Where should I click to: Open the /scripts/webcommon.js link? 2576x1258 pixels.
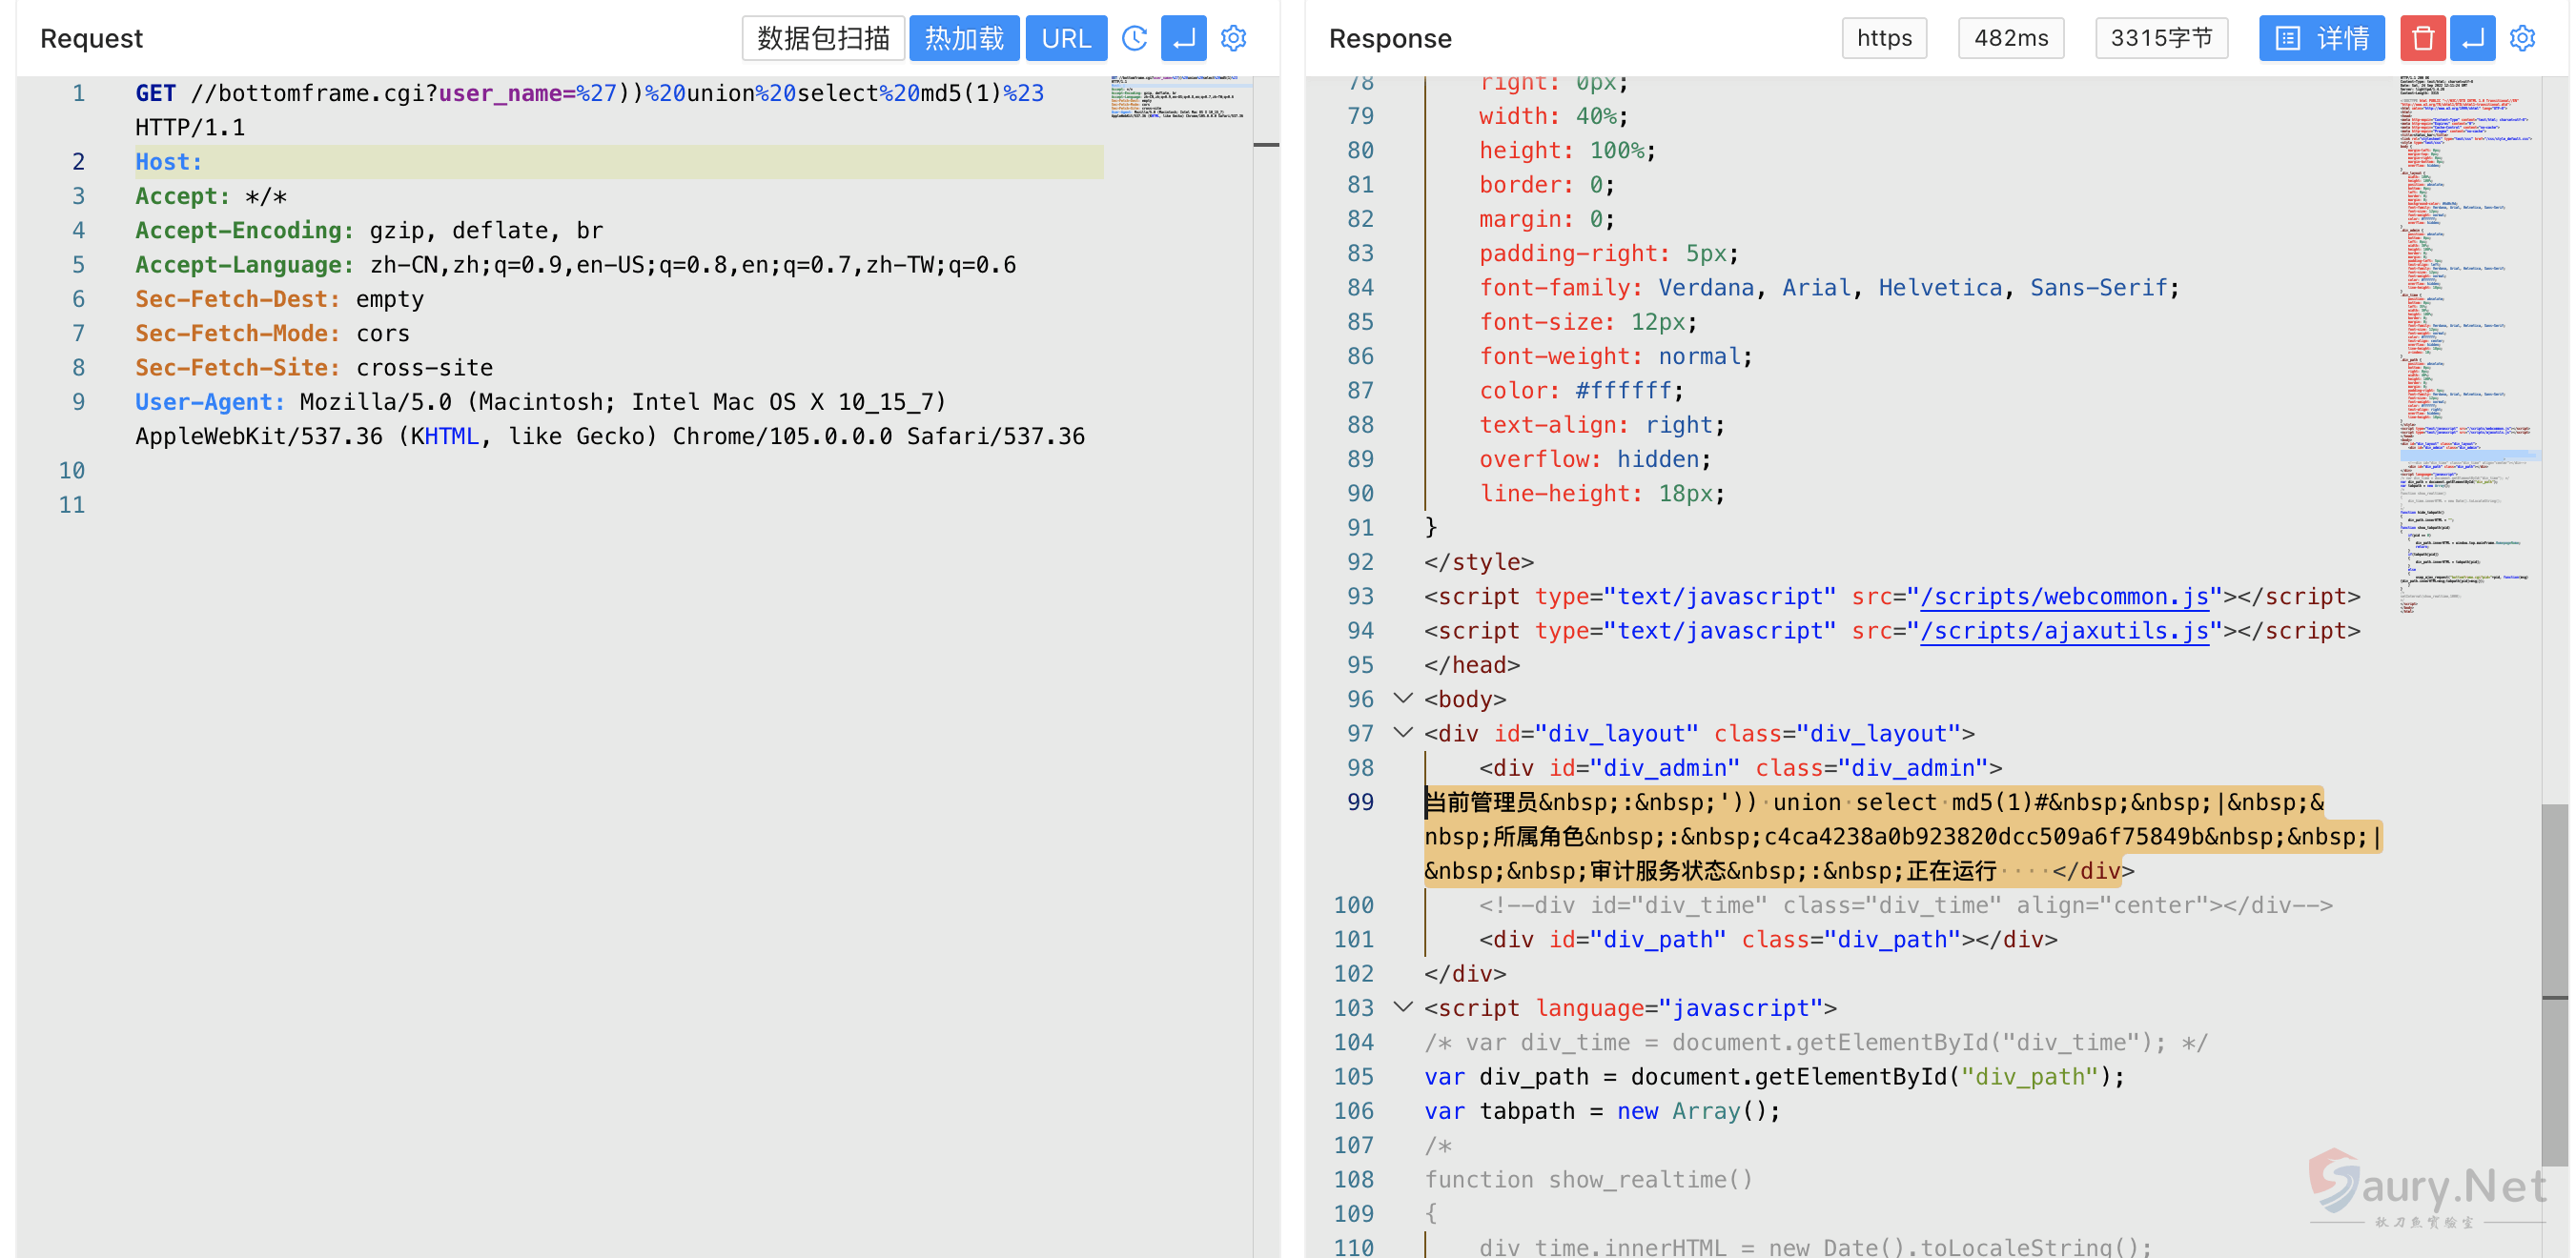(x=2064, y=596)
